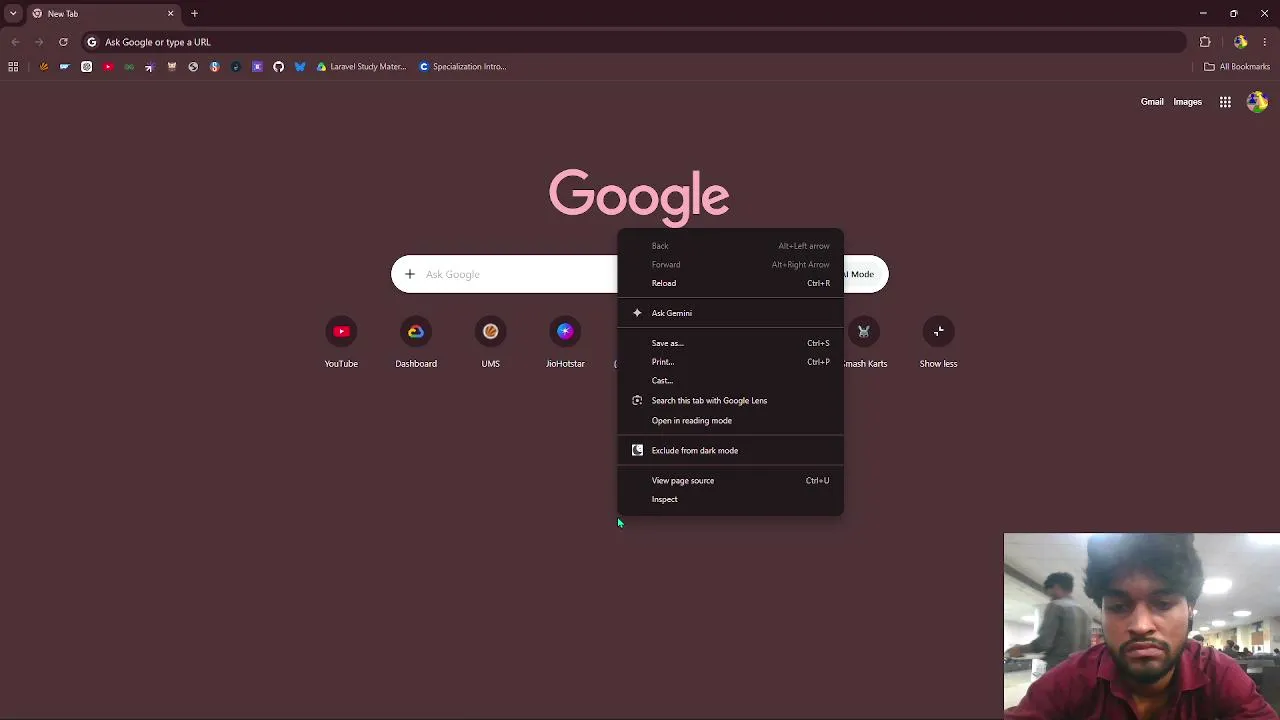Open the Gmail link
This screenshot has width=1280, height=720.
click(1152, 102)
